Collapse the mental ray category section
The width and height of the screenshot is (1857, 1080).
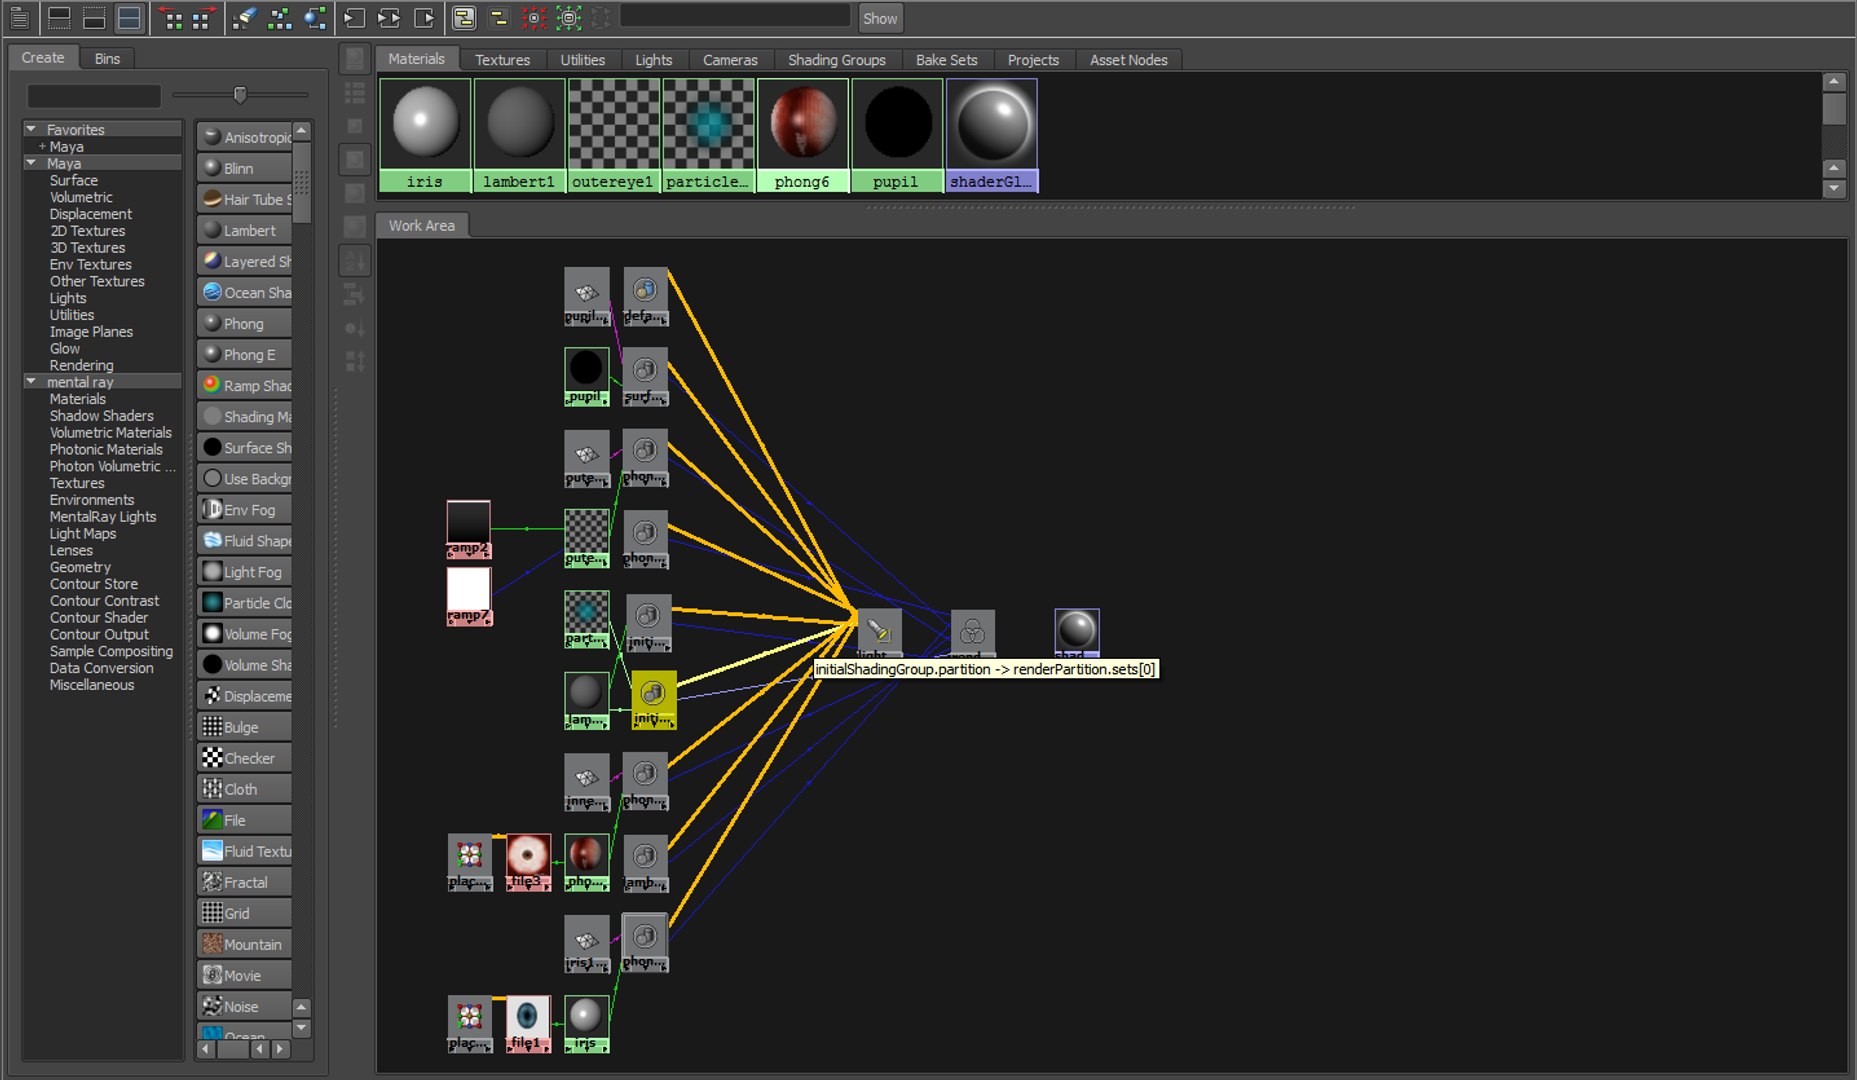pos(31,381)
